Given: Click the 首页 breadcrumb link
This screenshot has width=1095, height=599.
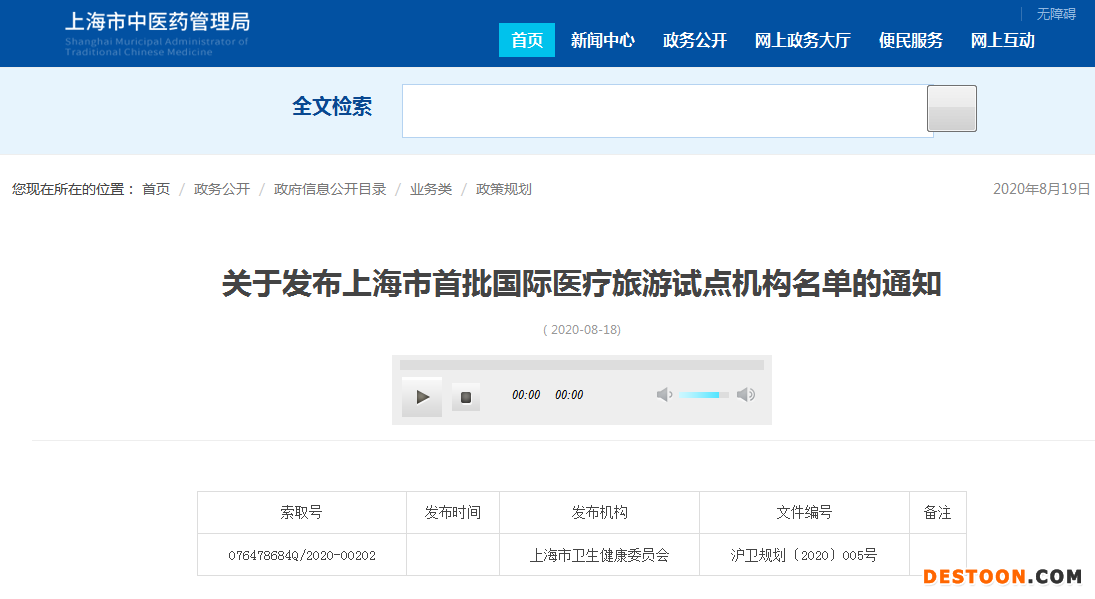Looking at the screenshot, I should pyautogui.click(x=156, y=189).
